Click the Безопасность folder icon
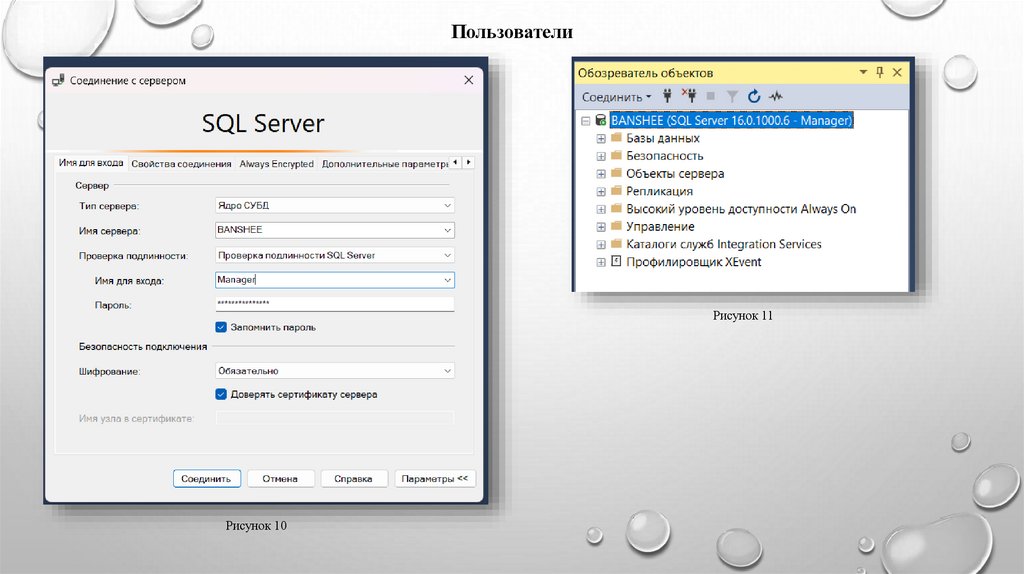 pos(616,155)
